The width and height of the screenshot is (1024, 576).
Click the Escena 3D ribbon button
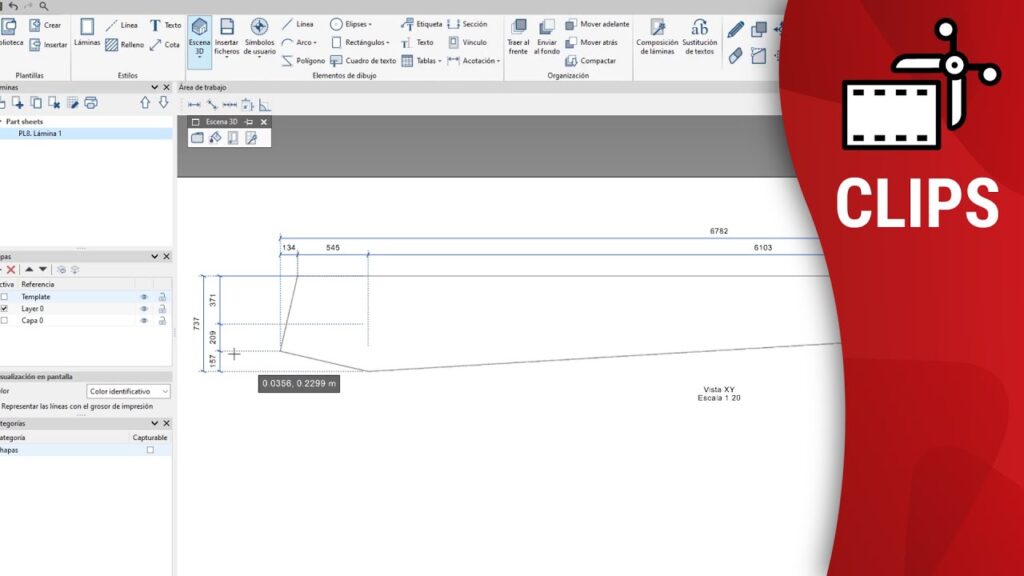200,36
